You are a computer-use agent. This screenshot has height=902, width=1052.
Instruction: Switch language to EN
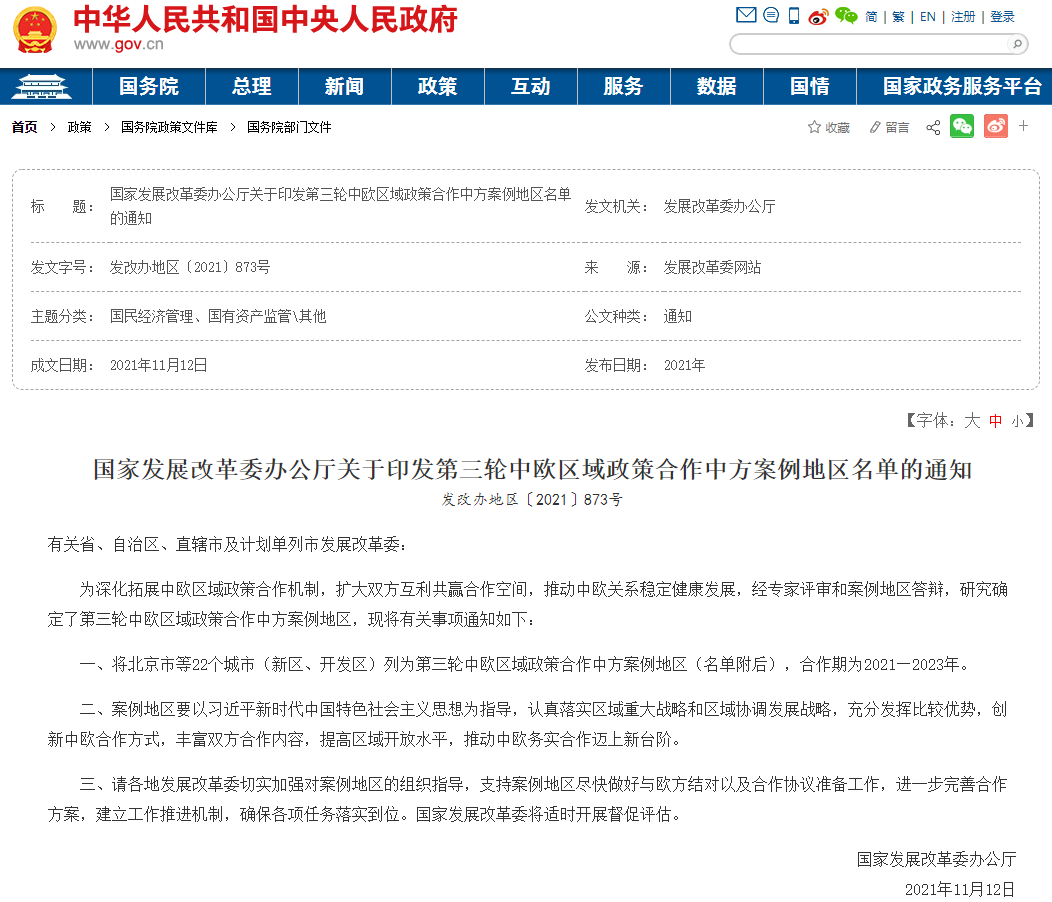tap(927, 16)
